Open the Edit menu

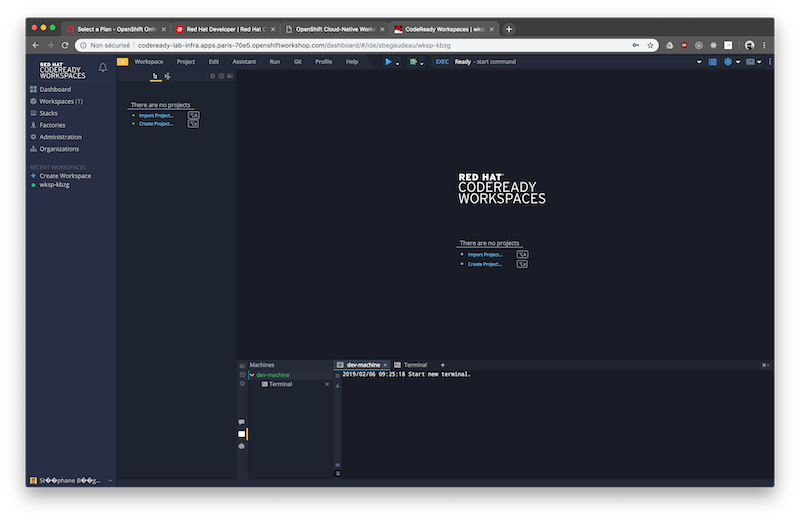tap(214, 62)
